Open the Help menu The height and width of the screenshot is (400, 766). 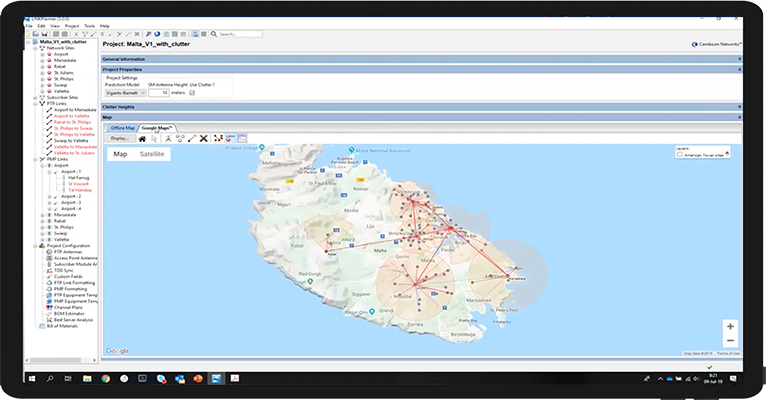click(x=105, y=26)
